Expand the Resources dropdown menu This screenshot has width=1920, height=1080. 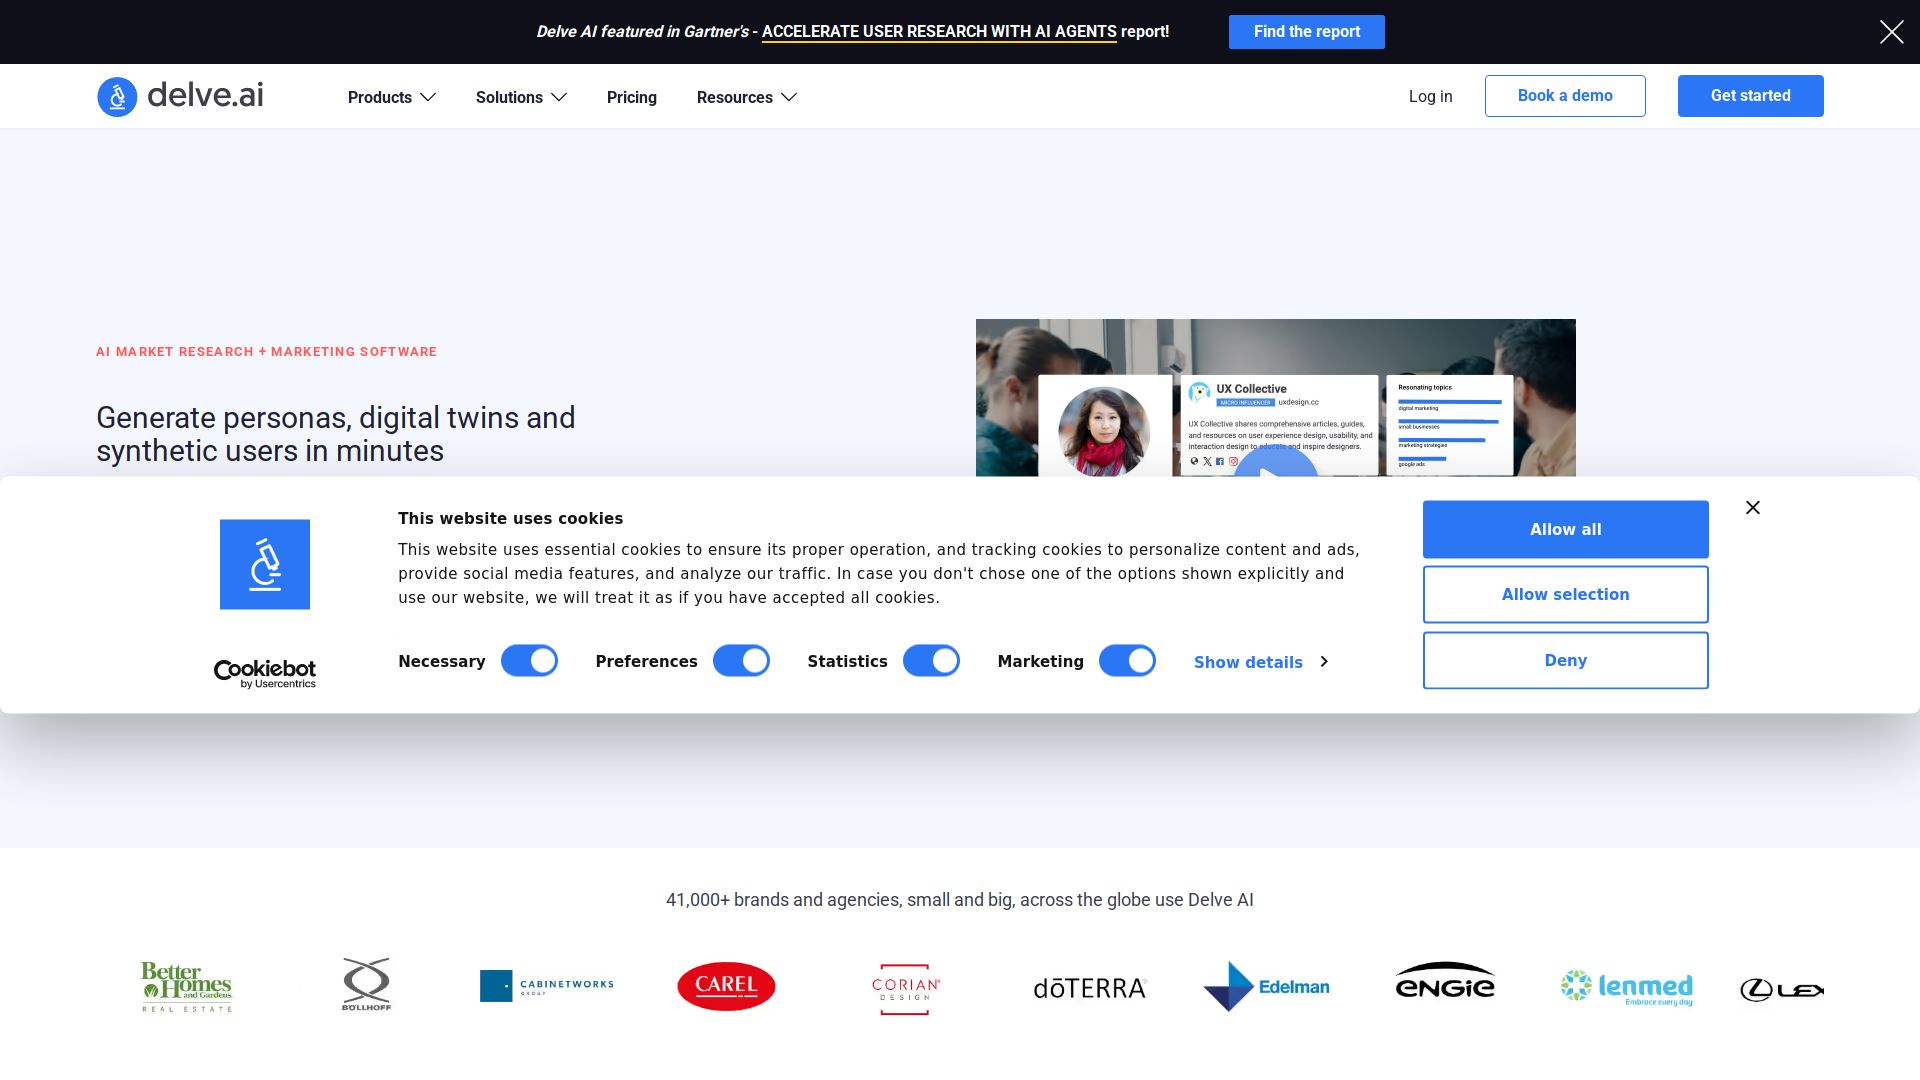[746, 97]
